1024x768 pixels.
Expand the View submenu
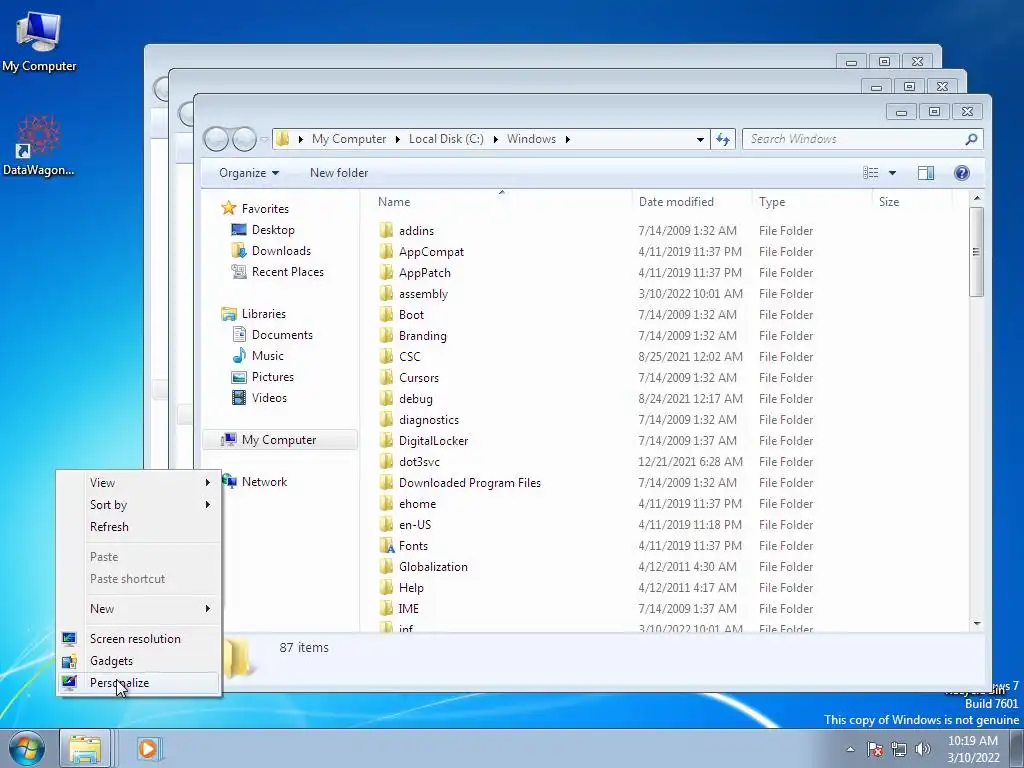tap(139, 483)
